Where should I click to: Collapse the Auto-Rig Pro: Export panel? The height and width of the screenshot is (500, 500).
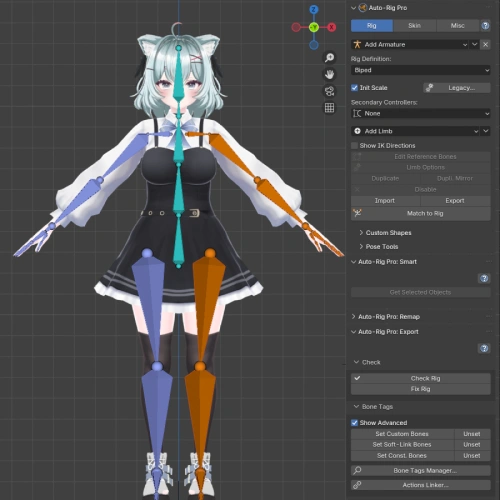pyautogui.click(x=385, y=332)
